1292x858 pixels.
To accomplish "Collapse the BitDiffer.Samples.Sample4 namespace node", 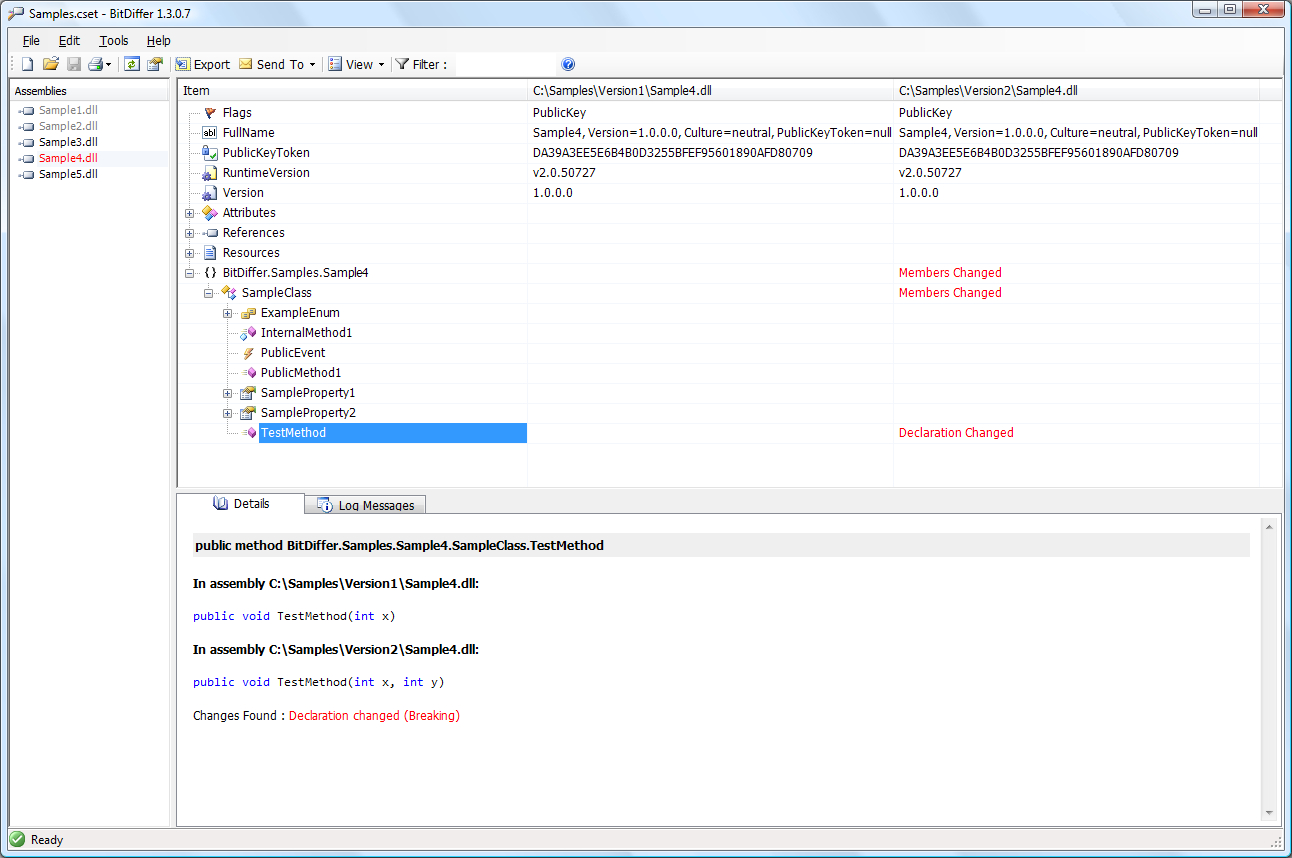I will (190, 273).
